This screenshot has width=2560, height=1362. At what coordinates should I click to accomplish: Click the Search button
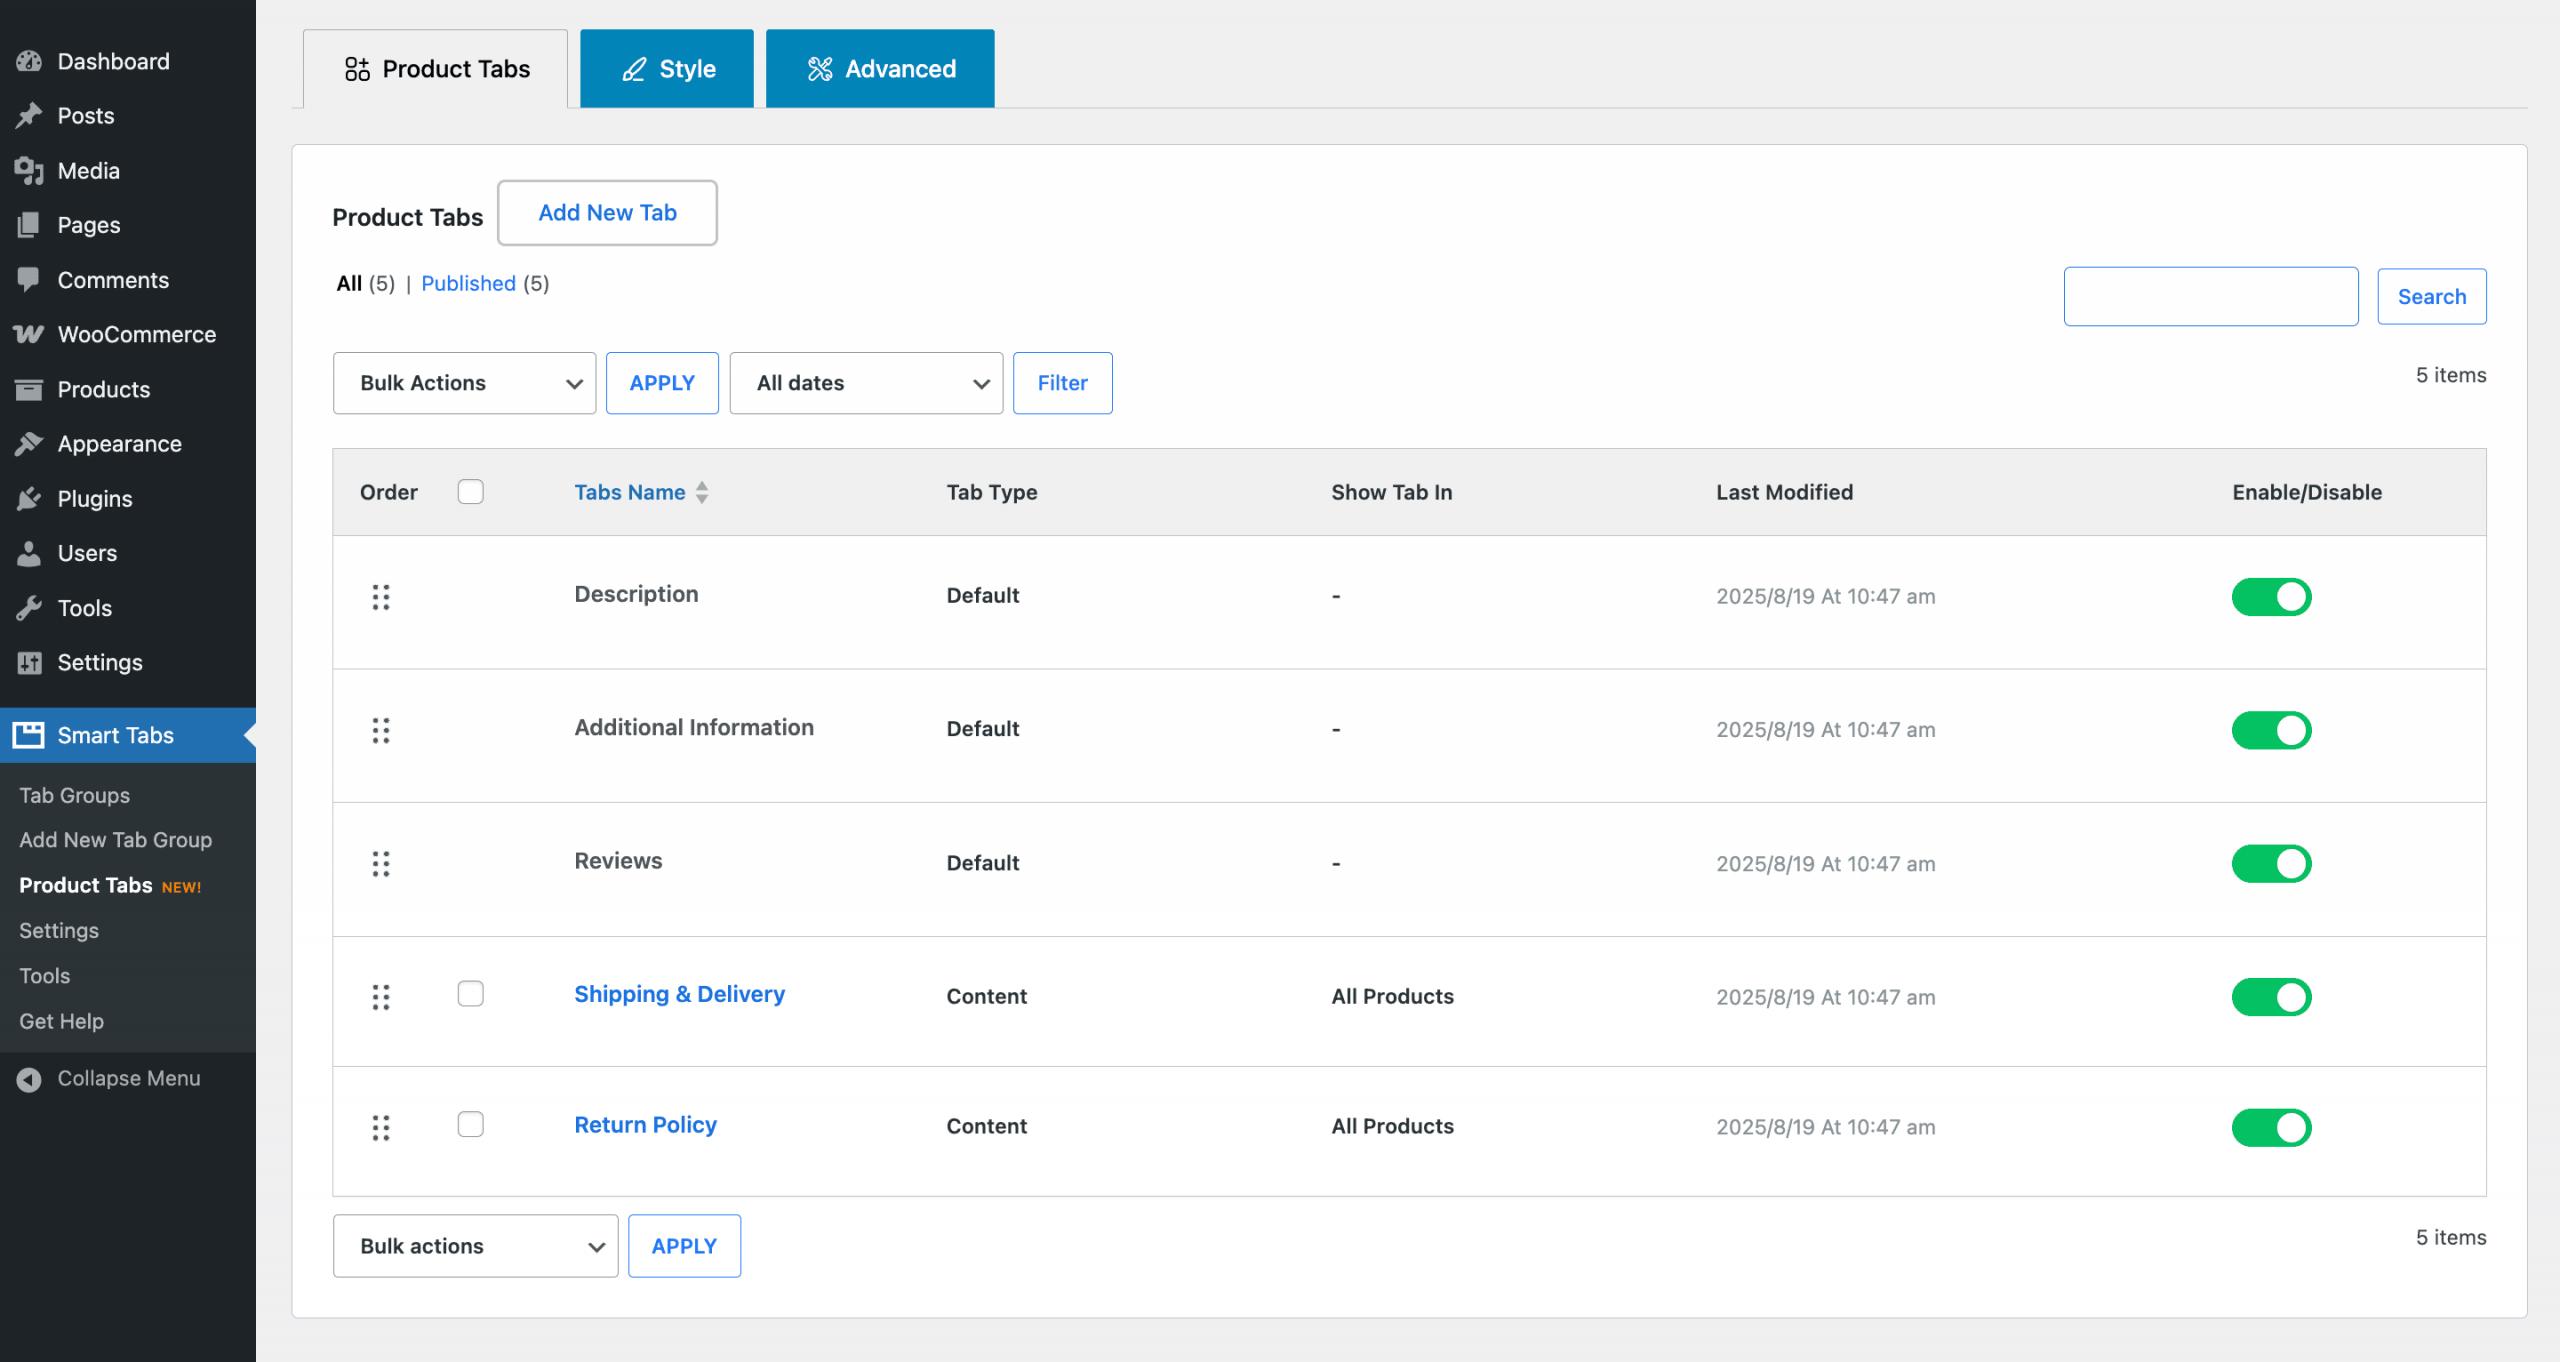(x=2432, y=297)
